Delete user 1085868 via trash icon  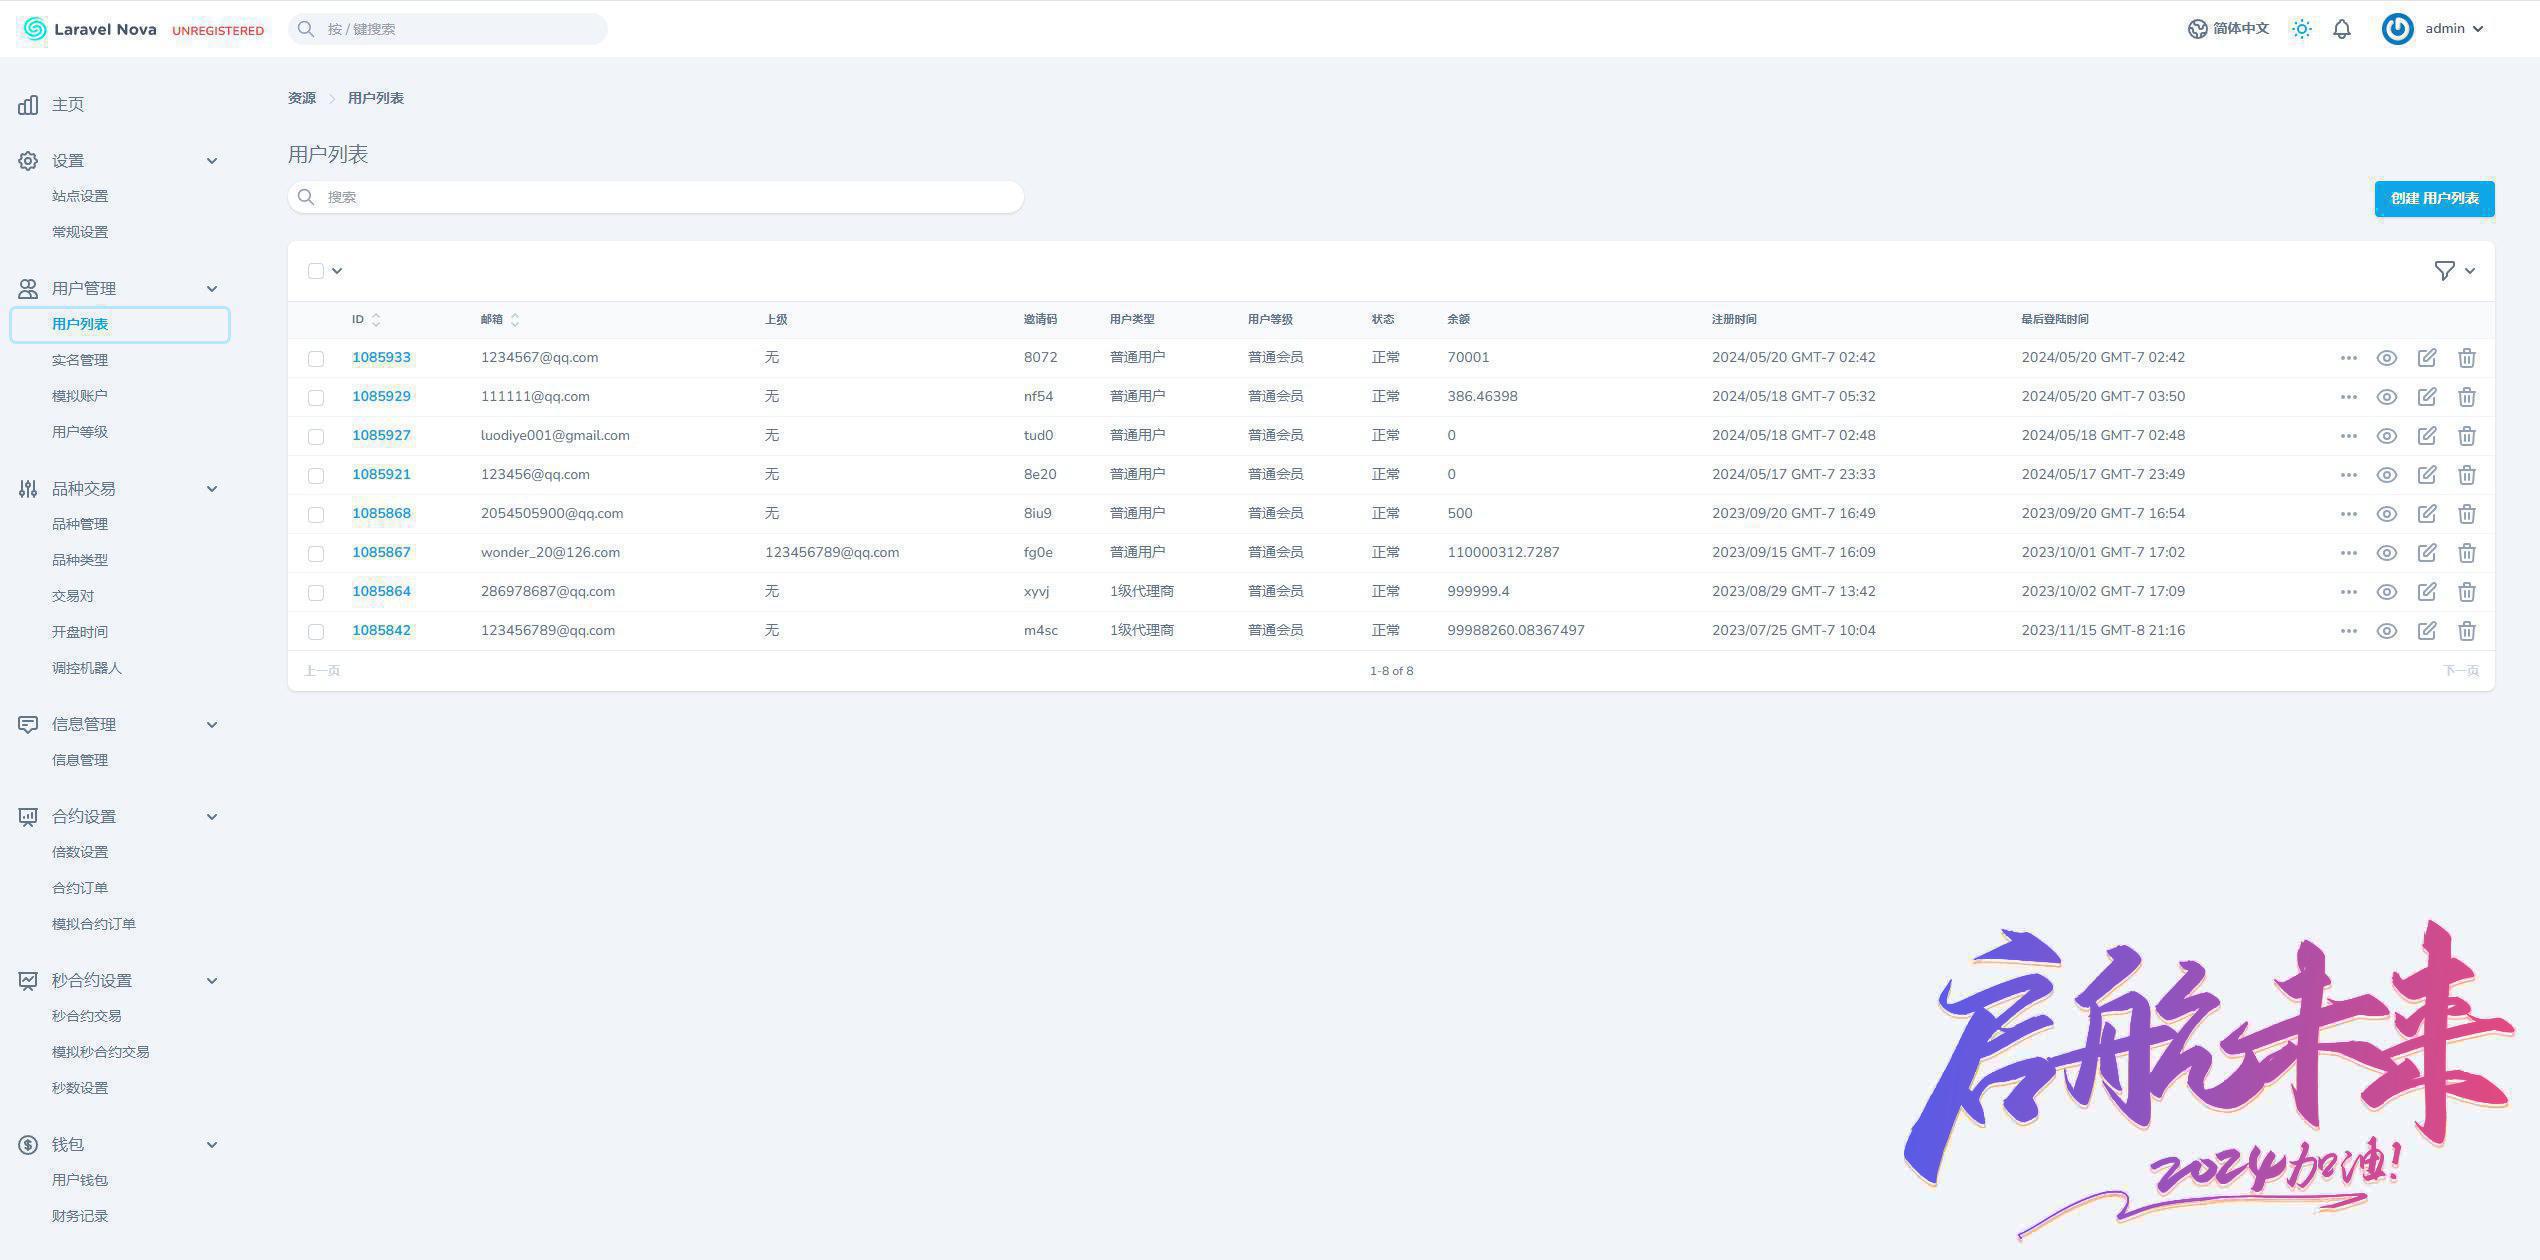2467,514
